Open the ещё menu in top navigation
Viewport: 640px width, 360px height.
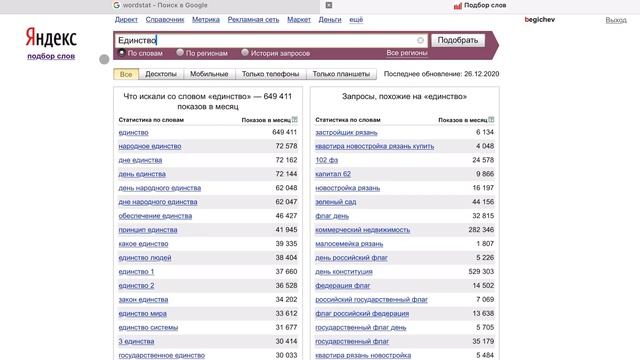pos(356,20)
